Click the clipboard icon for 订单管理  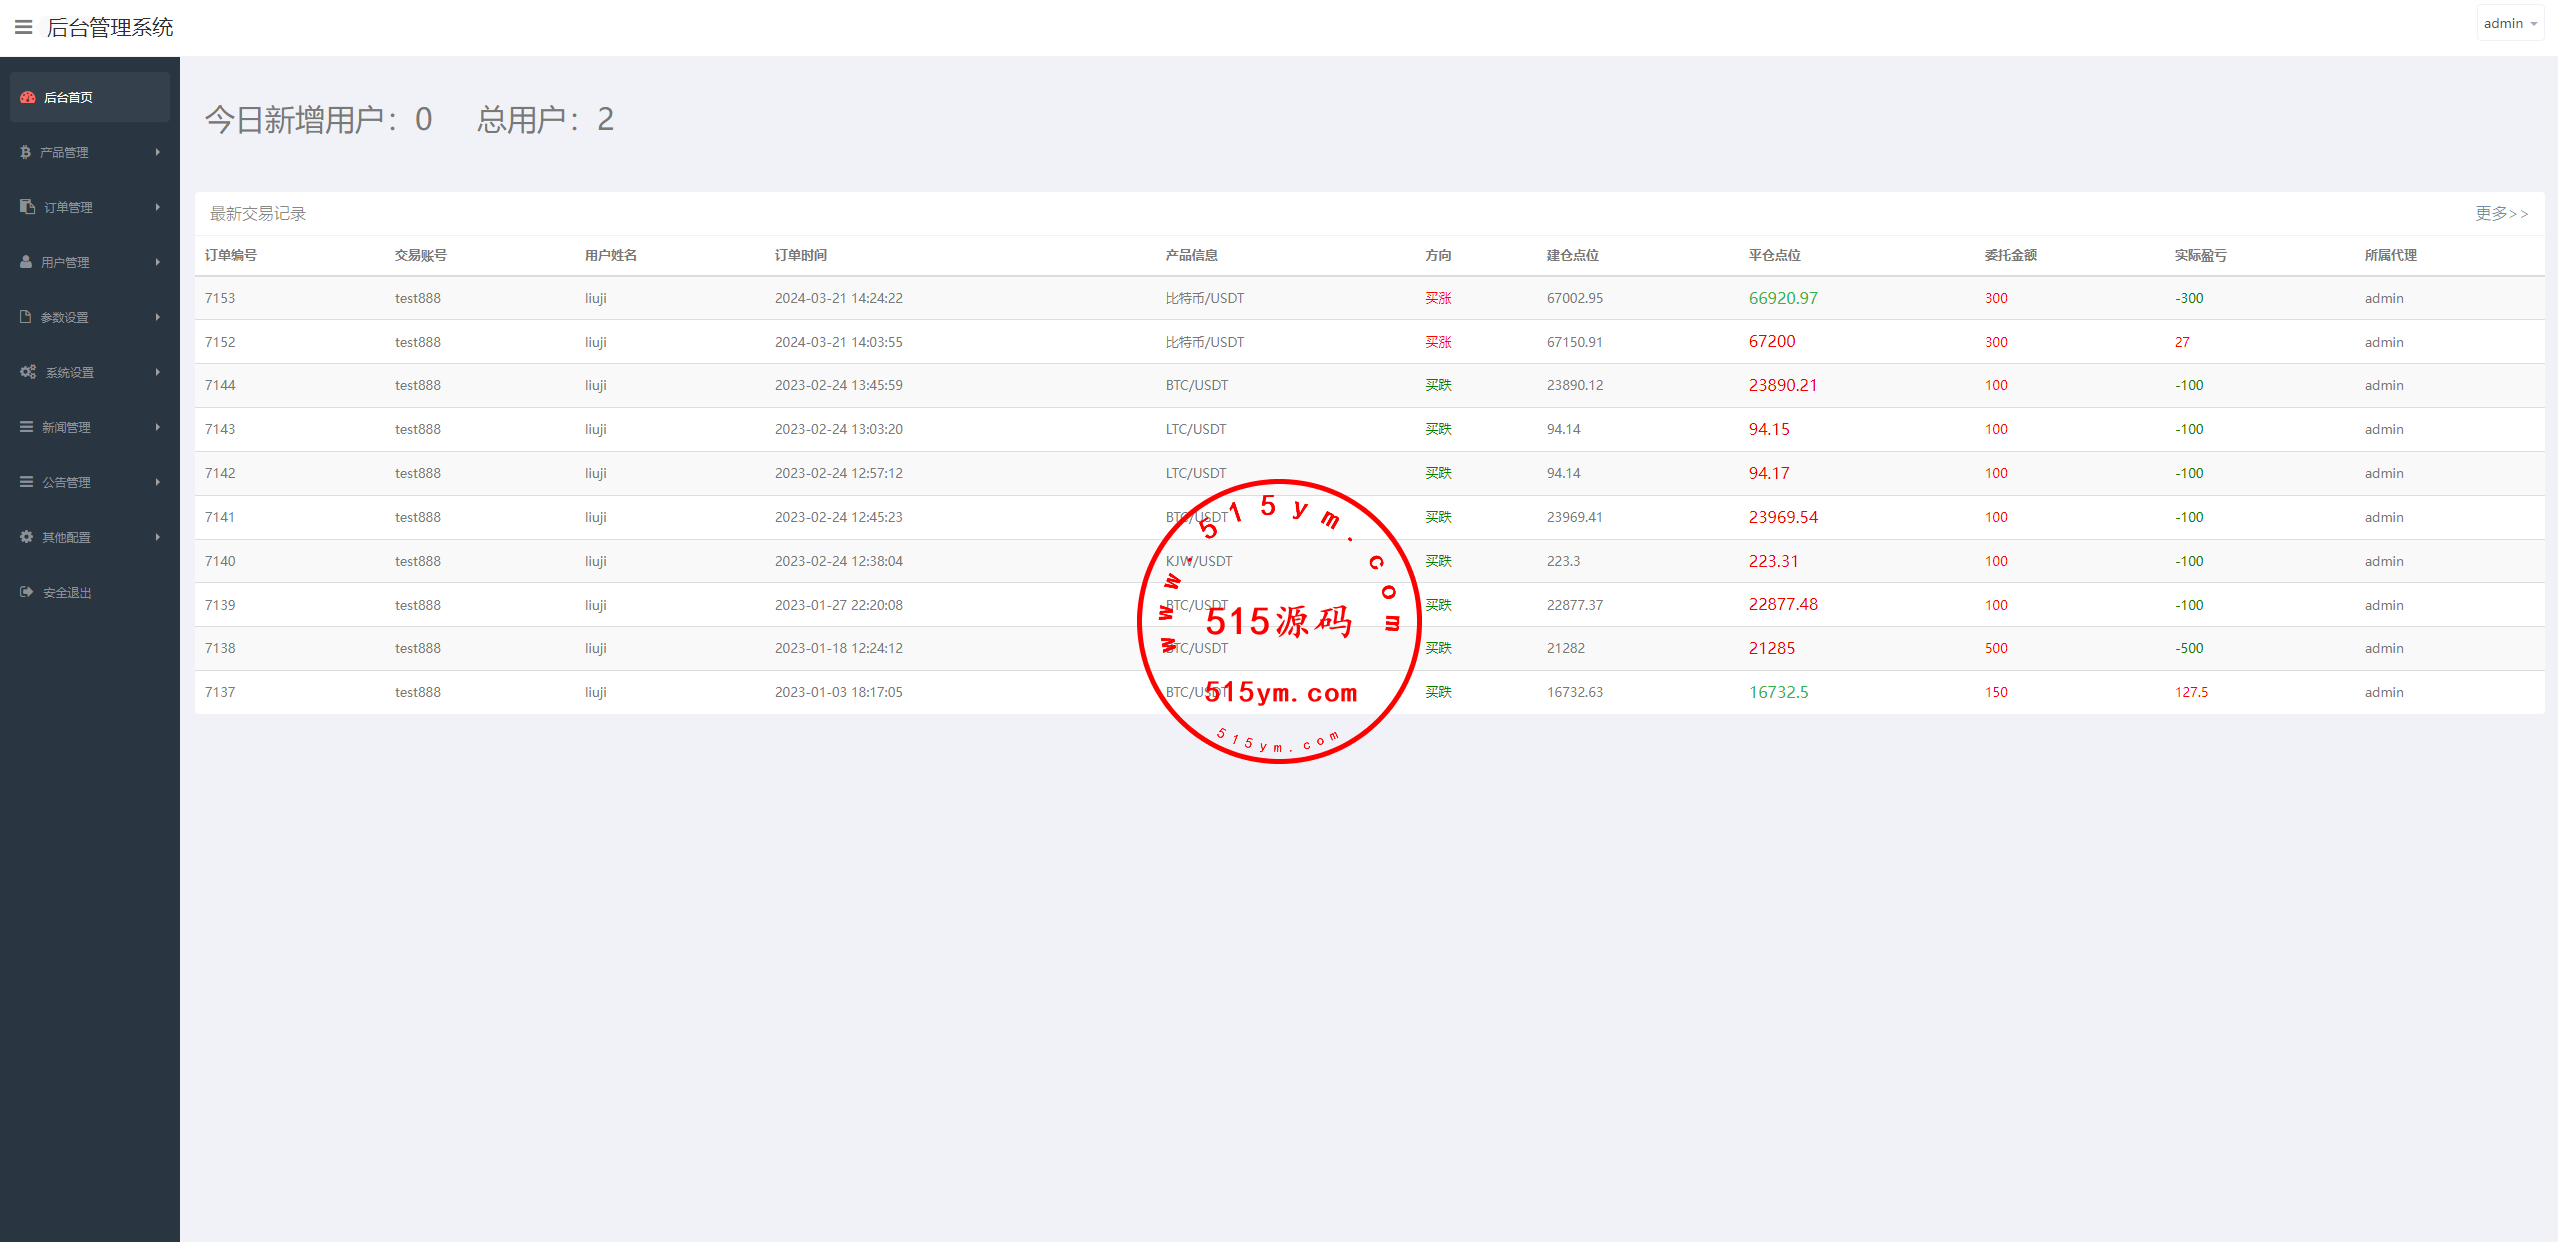tap(27, 207)
